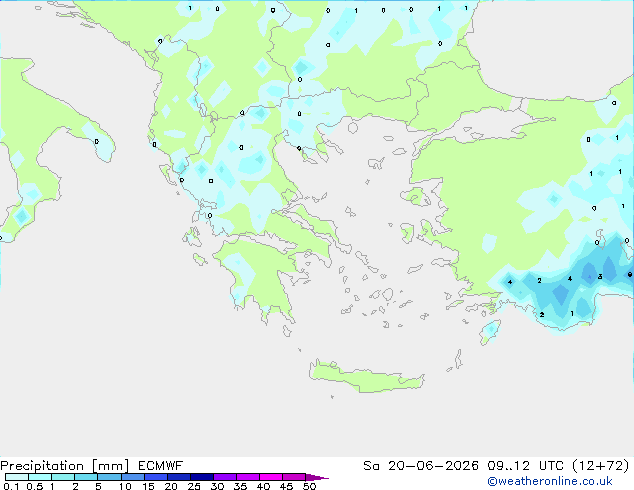Choose the 40–45 mm magenta legend swatch
The width and height of the screenshot is (634, 490).
tap(271, 477)
